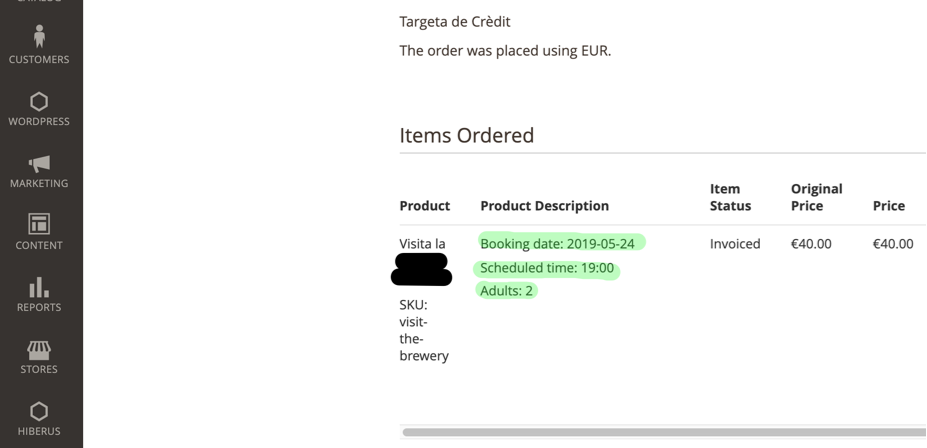Click the Original Price column header
Viewport: 927px width, 448px height.
(816, 197)
